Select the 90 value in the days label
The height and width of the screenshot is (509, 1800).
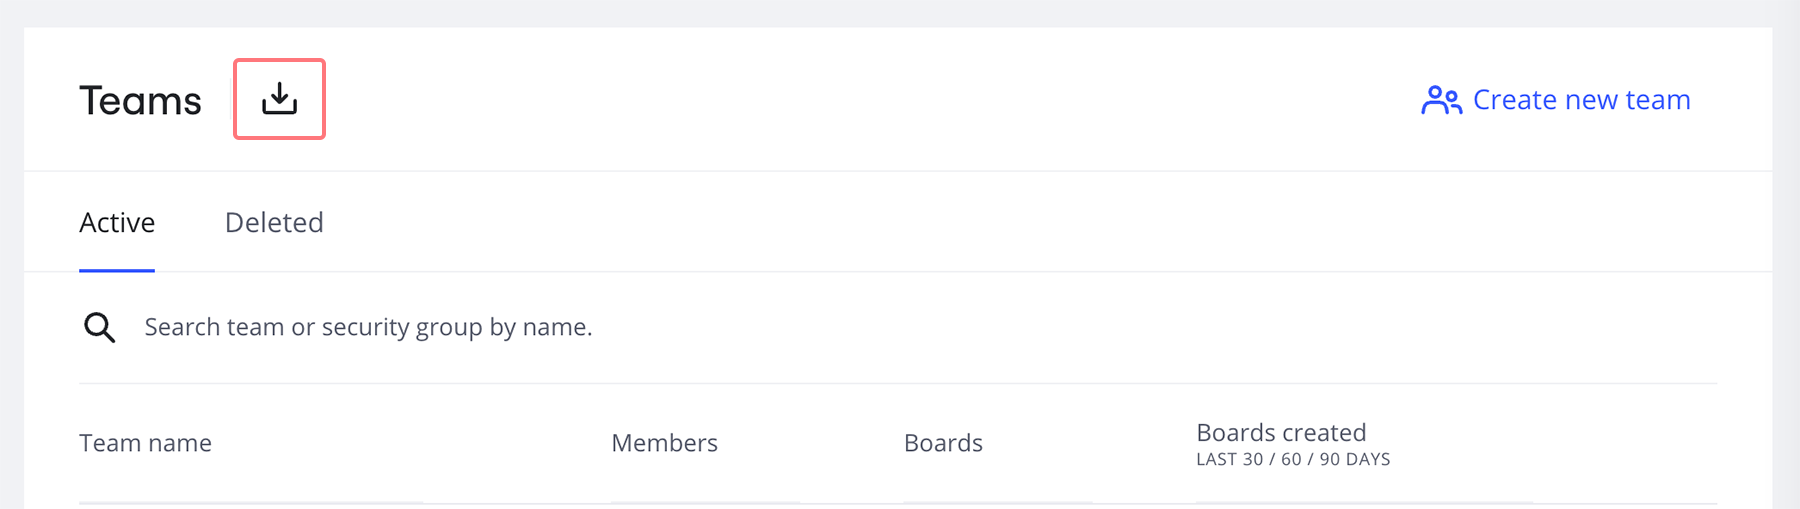tap(1329, 460)
